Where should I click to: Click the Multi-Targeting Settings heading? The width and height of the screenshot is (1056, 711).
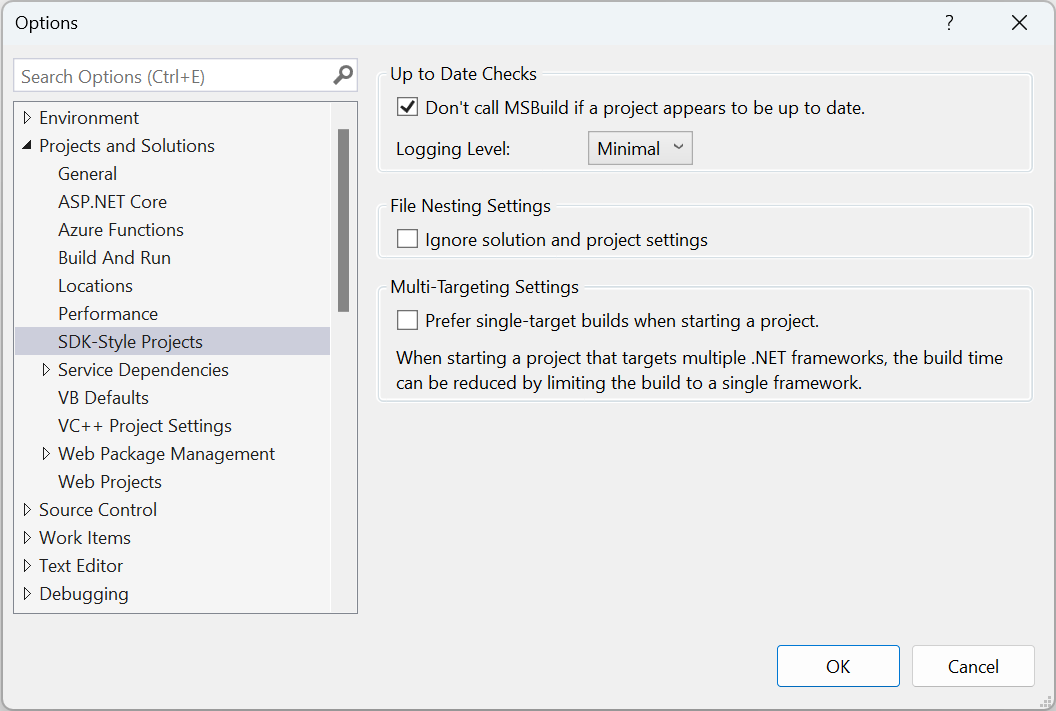pyautogui.click(x=484, y=287)
